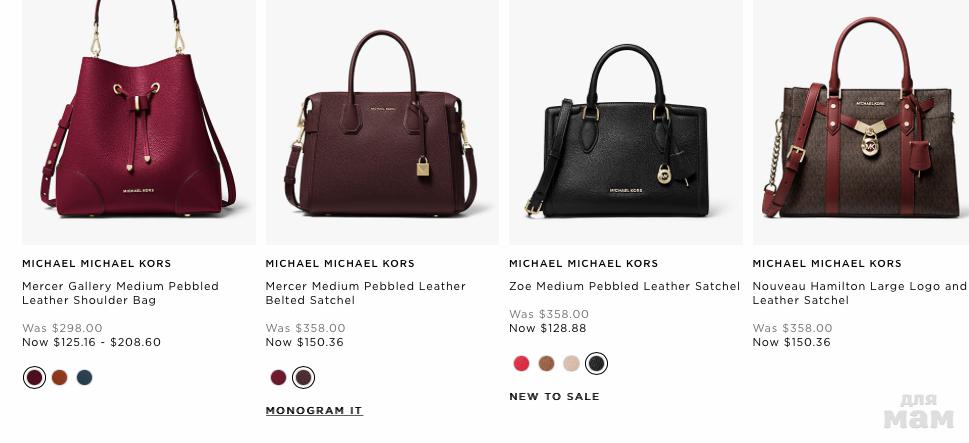Open the MONOGRAM IT link
The width and height of the screenshot is (969, 443).
click(314, 411)
